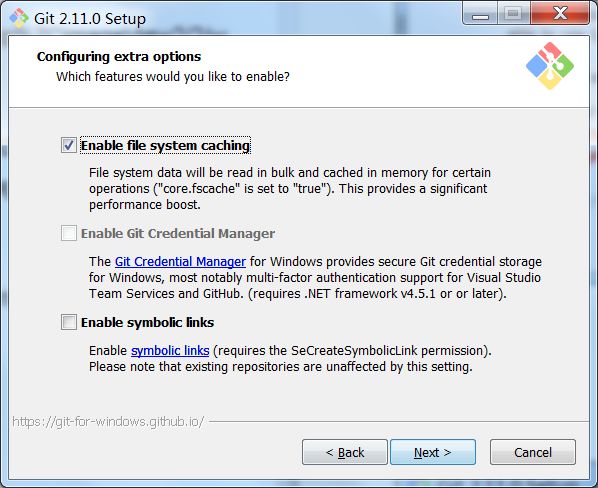Screen dimensions: 598x488
Task: Minimize the Git Setup window
Action: point(480,14)
